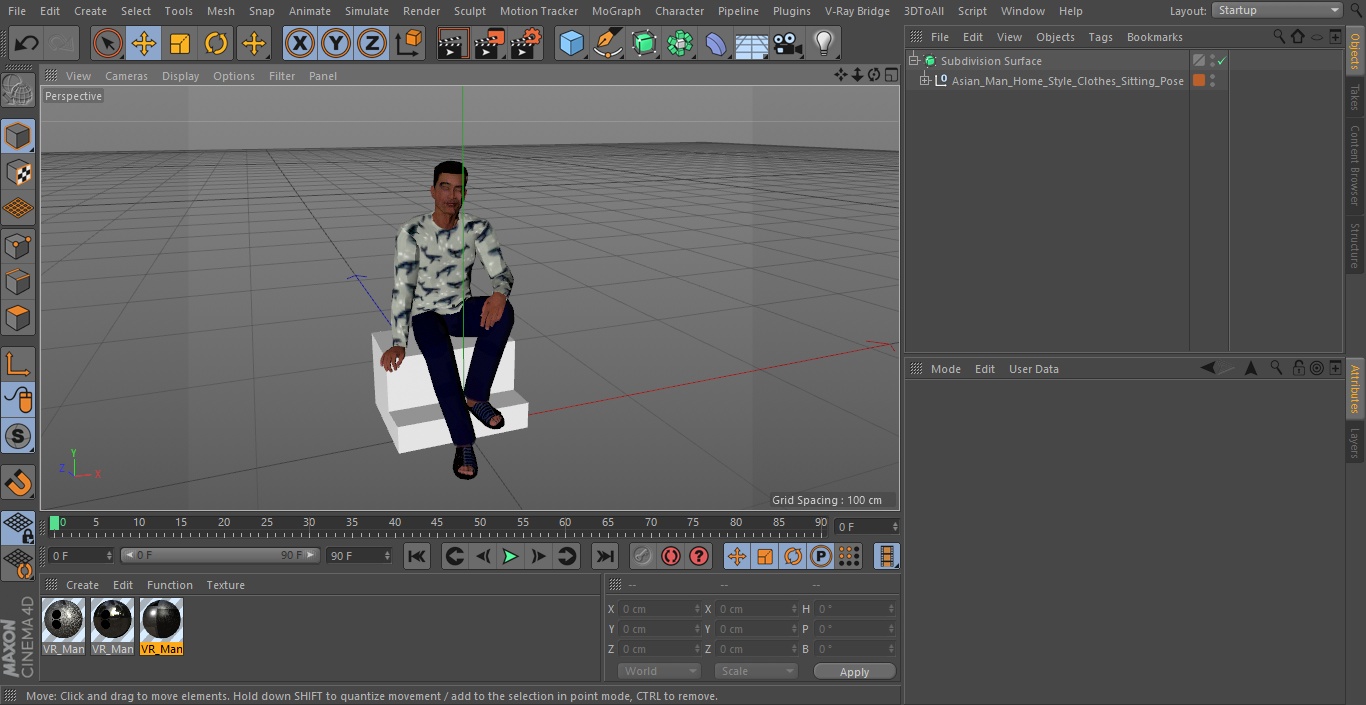Open the material manager Texture menu
This screenshot has width=1366, height=705.
226,585
